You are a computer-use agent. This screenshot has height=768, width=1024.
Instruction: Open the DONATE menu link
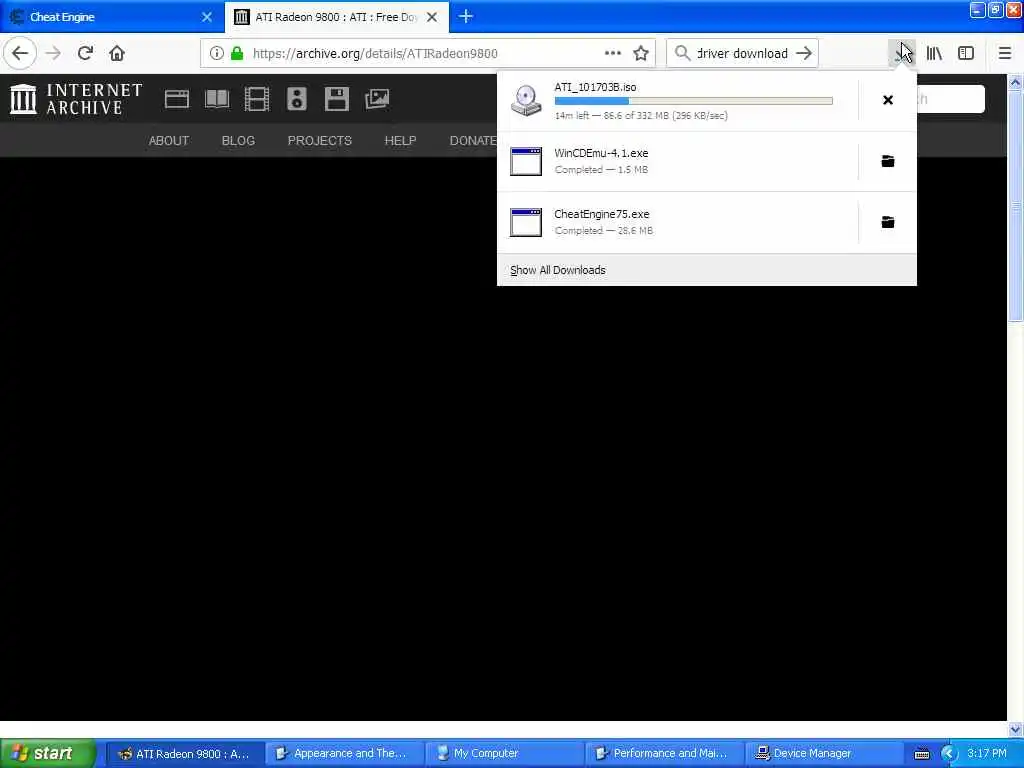(x=473, y=140)
